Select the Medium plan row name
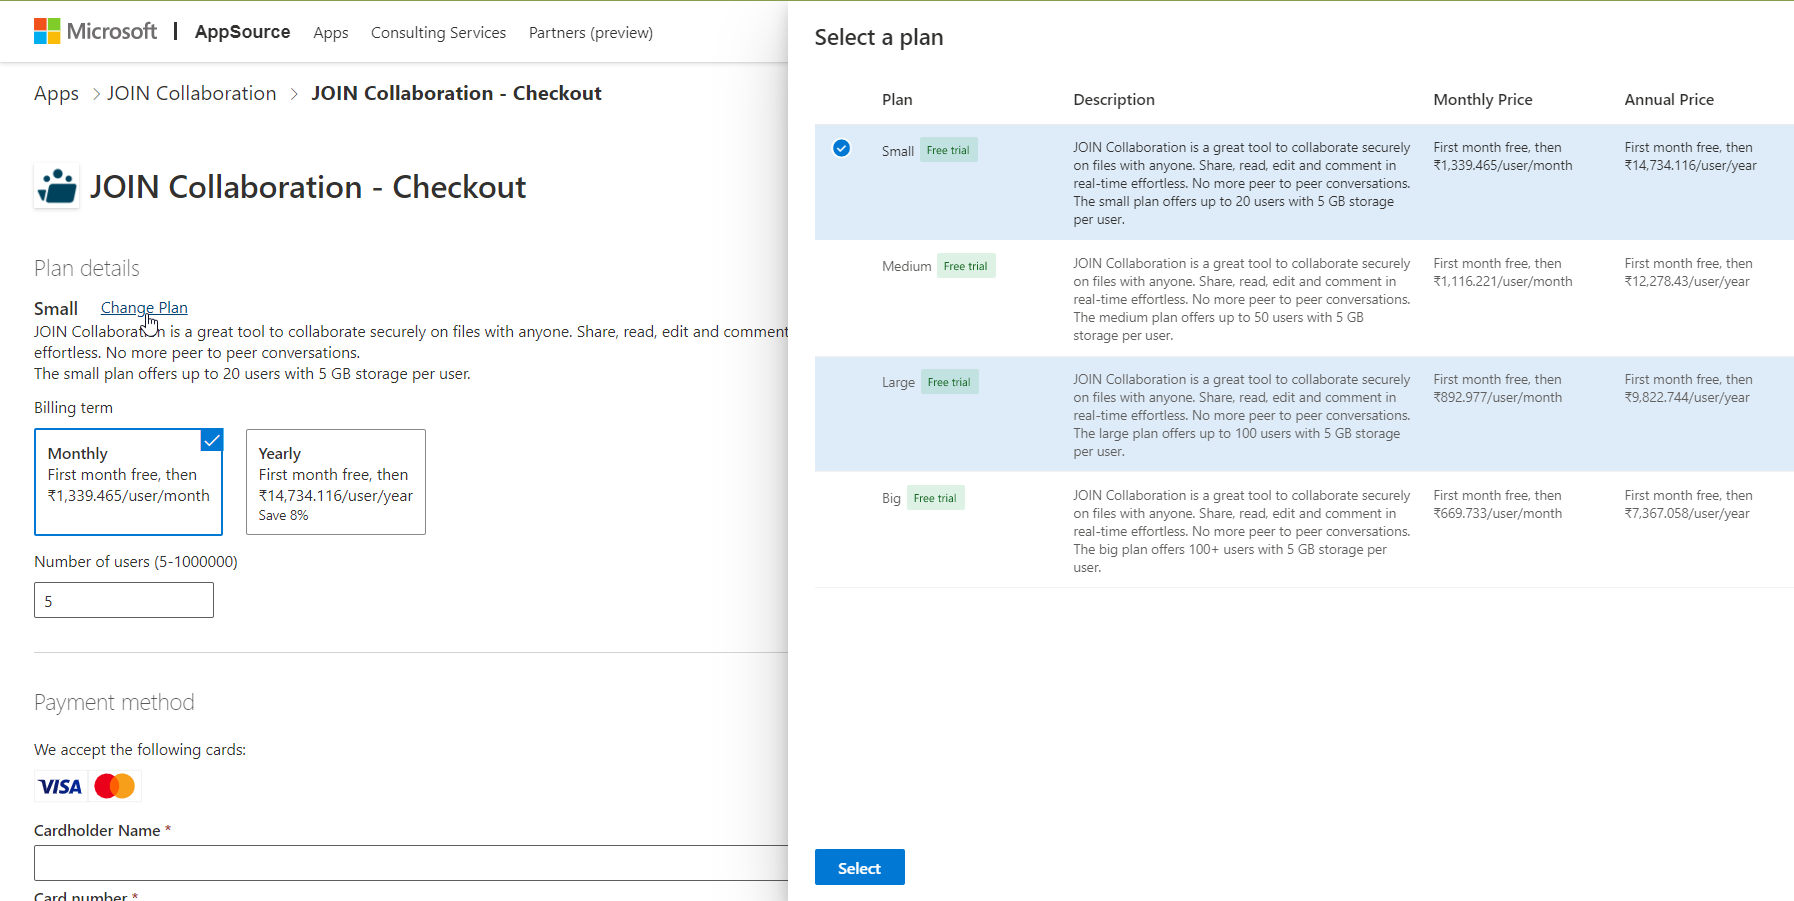The image size is (1794, 901). pyautogui.click(x=907, y=266)
